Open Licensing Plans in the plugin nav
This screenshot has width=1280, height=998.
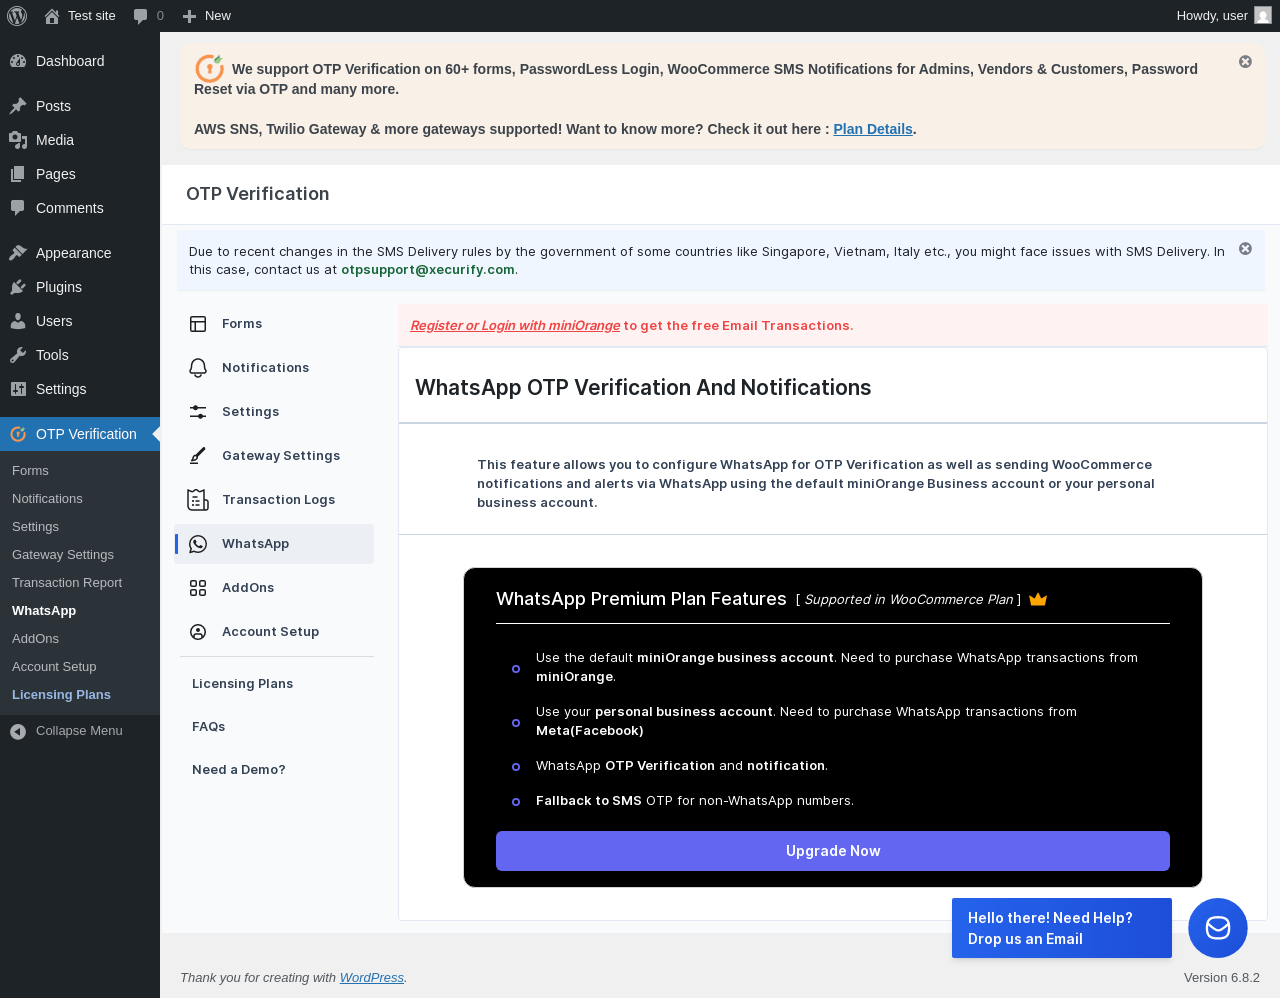242,684
